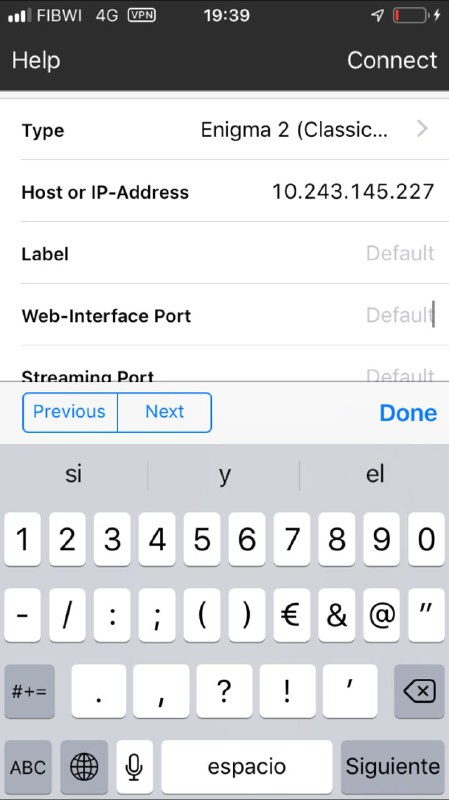The image size is (449, 800).
Task: Tap the VPN status indicator
Action: (x=141, y=15)
